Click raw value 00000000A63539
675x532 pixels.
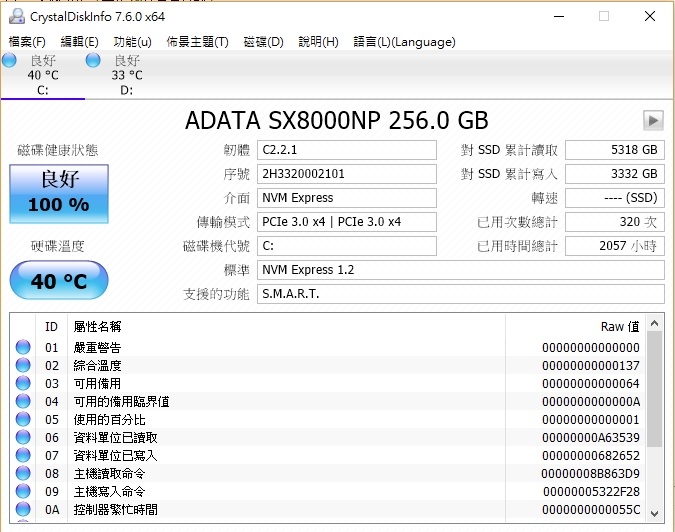(x=591, y=437)
